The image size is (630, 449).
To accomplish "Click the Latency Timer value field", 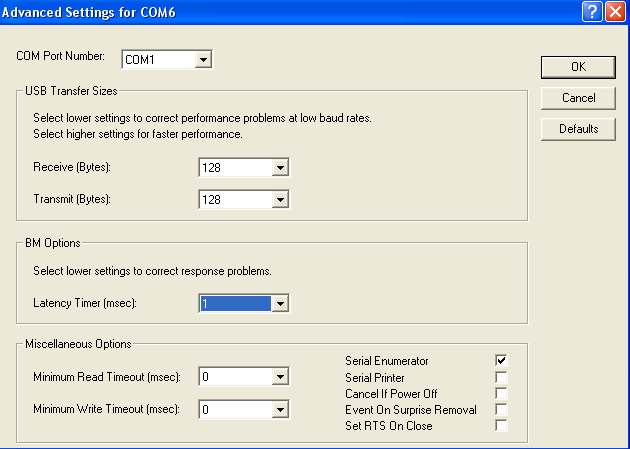I will [x=234, y=304].
